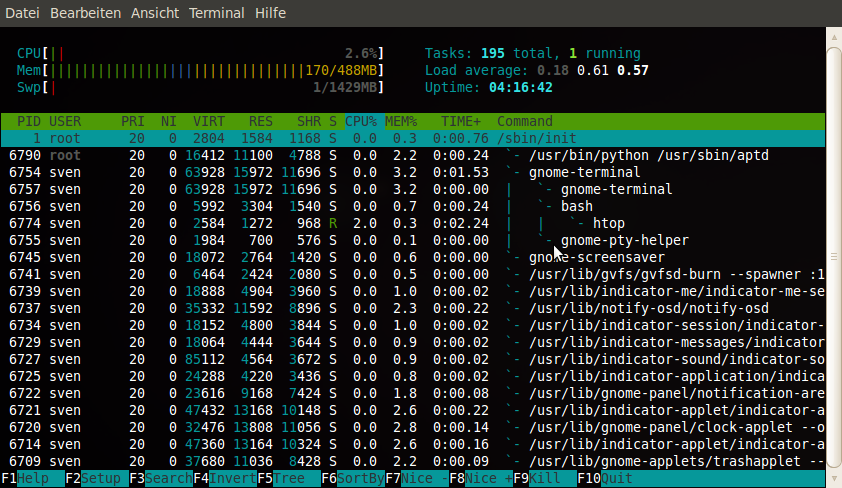Open the Hilfe menu
842x488 pixels.
click(270, 13)
